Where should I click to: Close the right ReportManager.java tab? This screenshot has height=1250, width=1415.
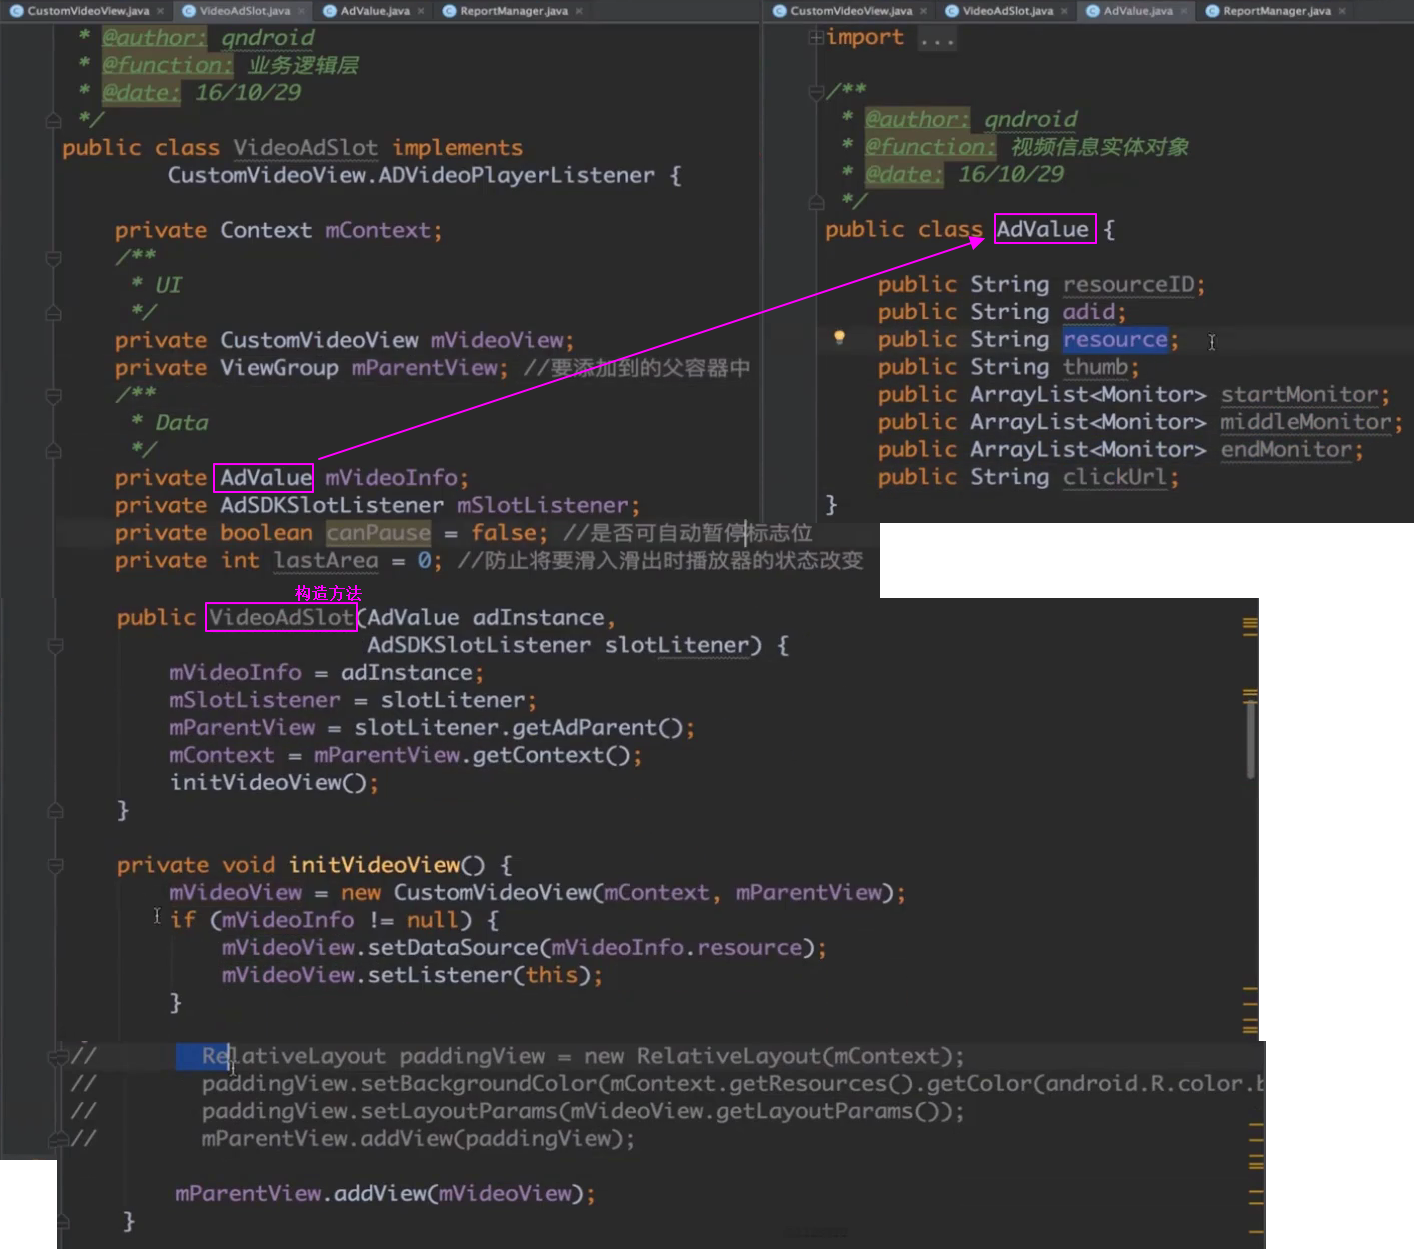[1342, 11]
